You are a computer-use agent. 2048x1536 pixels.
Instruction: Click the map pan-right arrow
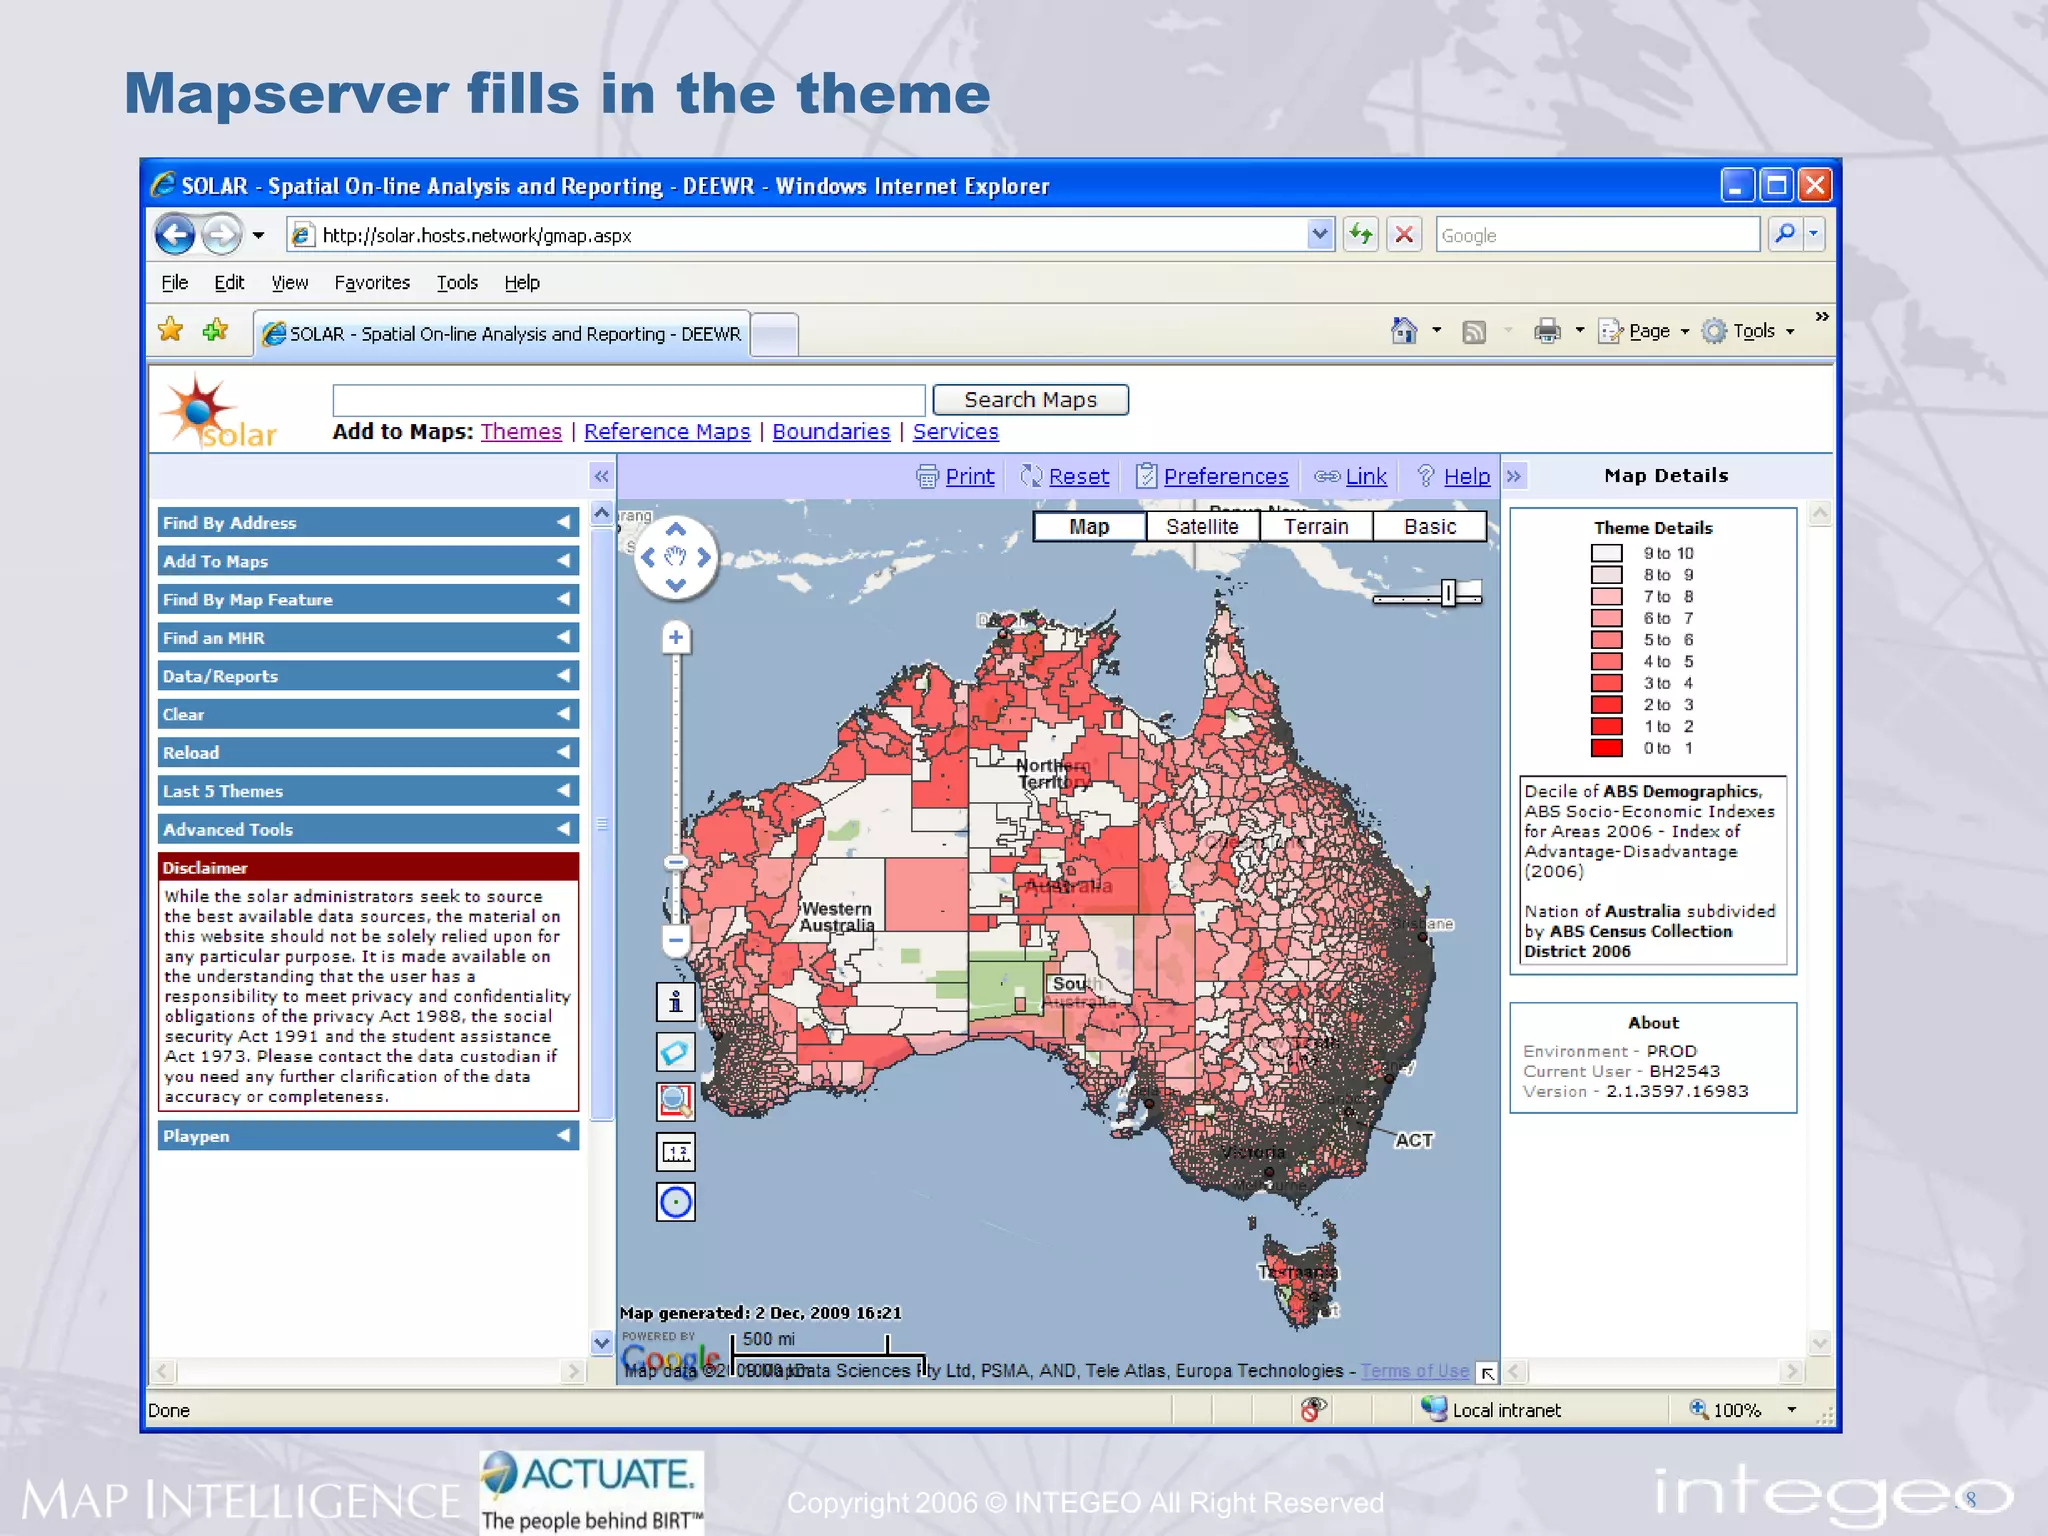click(704, 557)
